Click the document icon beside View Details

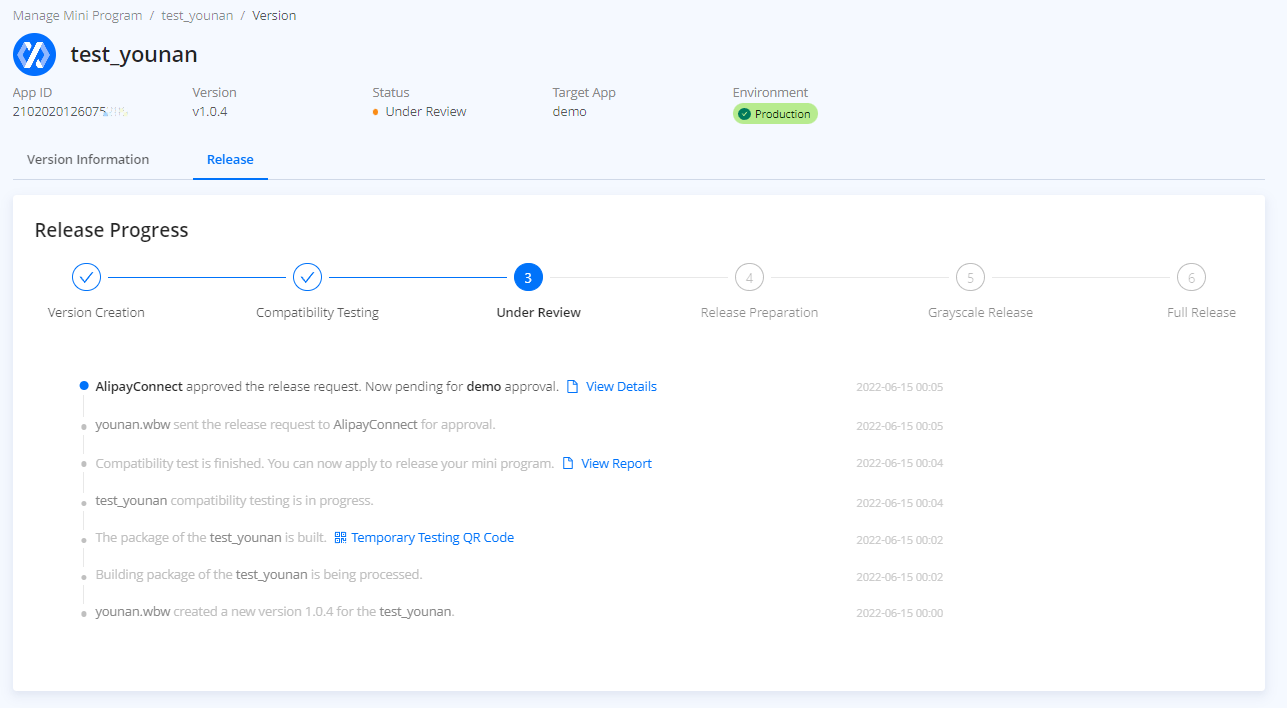(572, 387)
